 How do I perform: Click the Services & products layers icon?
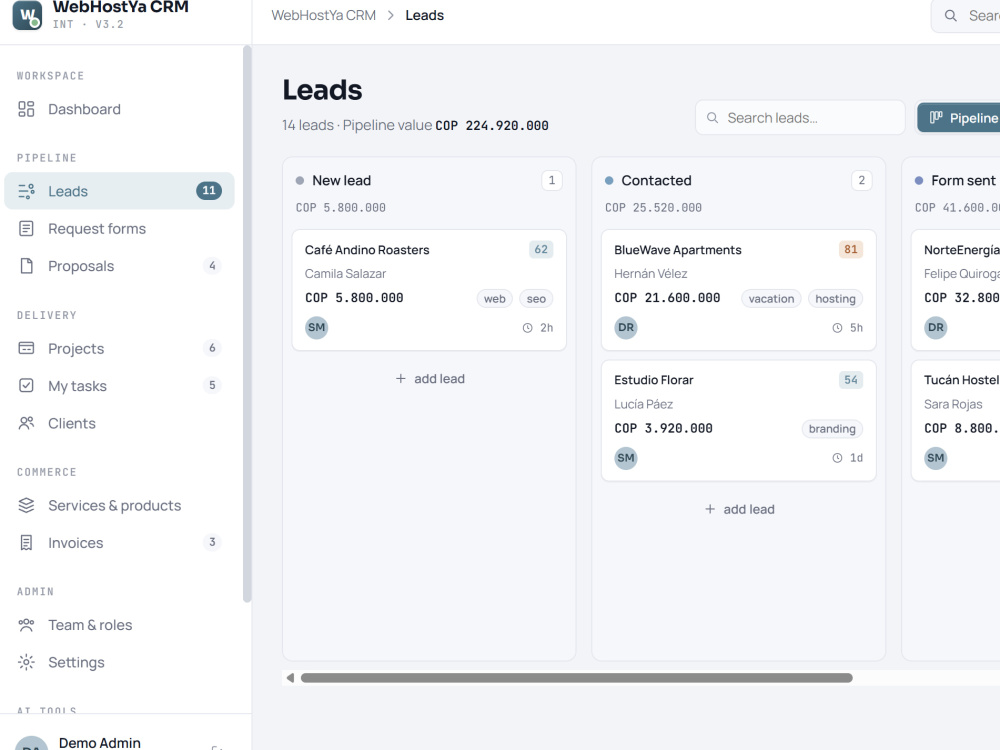coord(26,505)
